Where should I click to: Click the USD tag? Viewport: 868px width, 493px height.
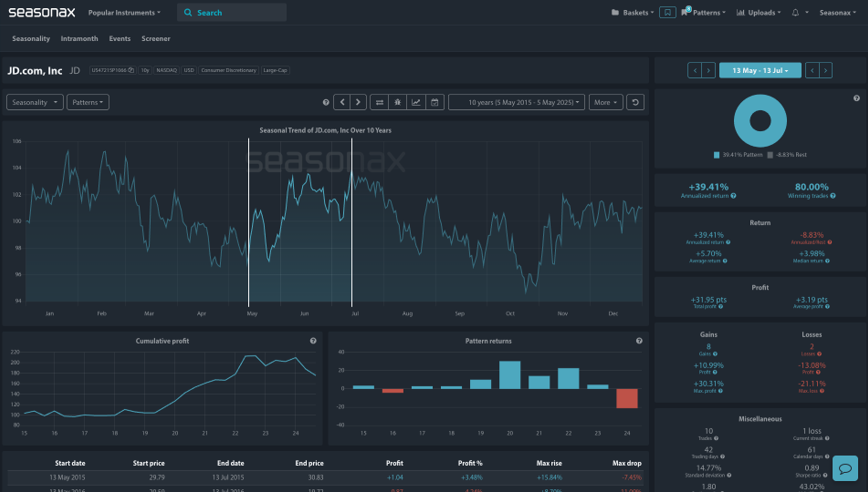pos(189,70)
